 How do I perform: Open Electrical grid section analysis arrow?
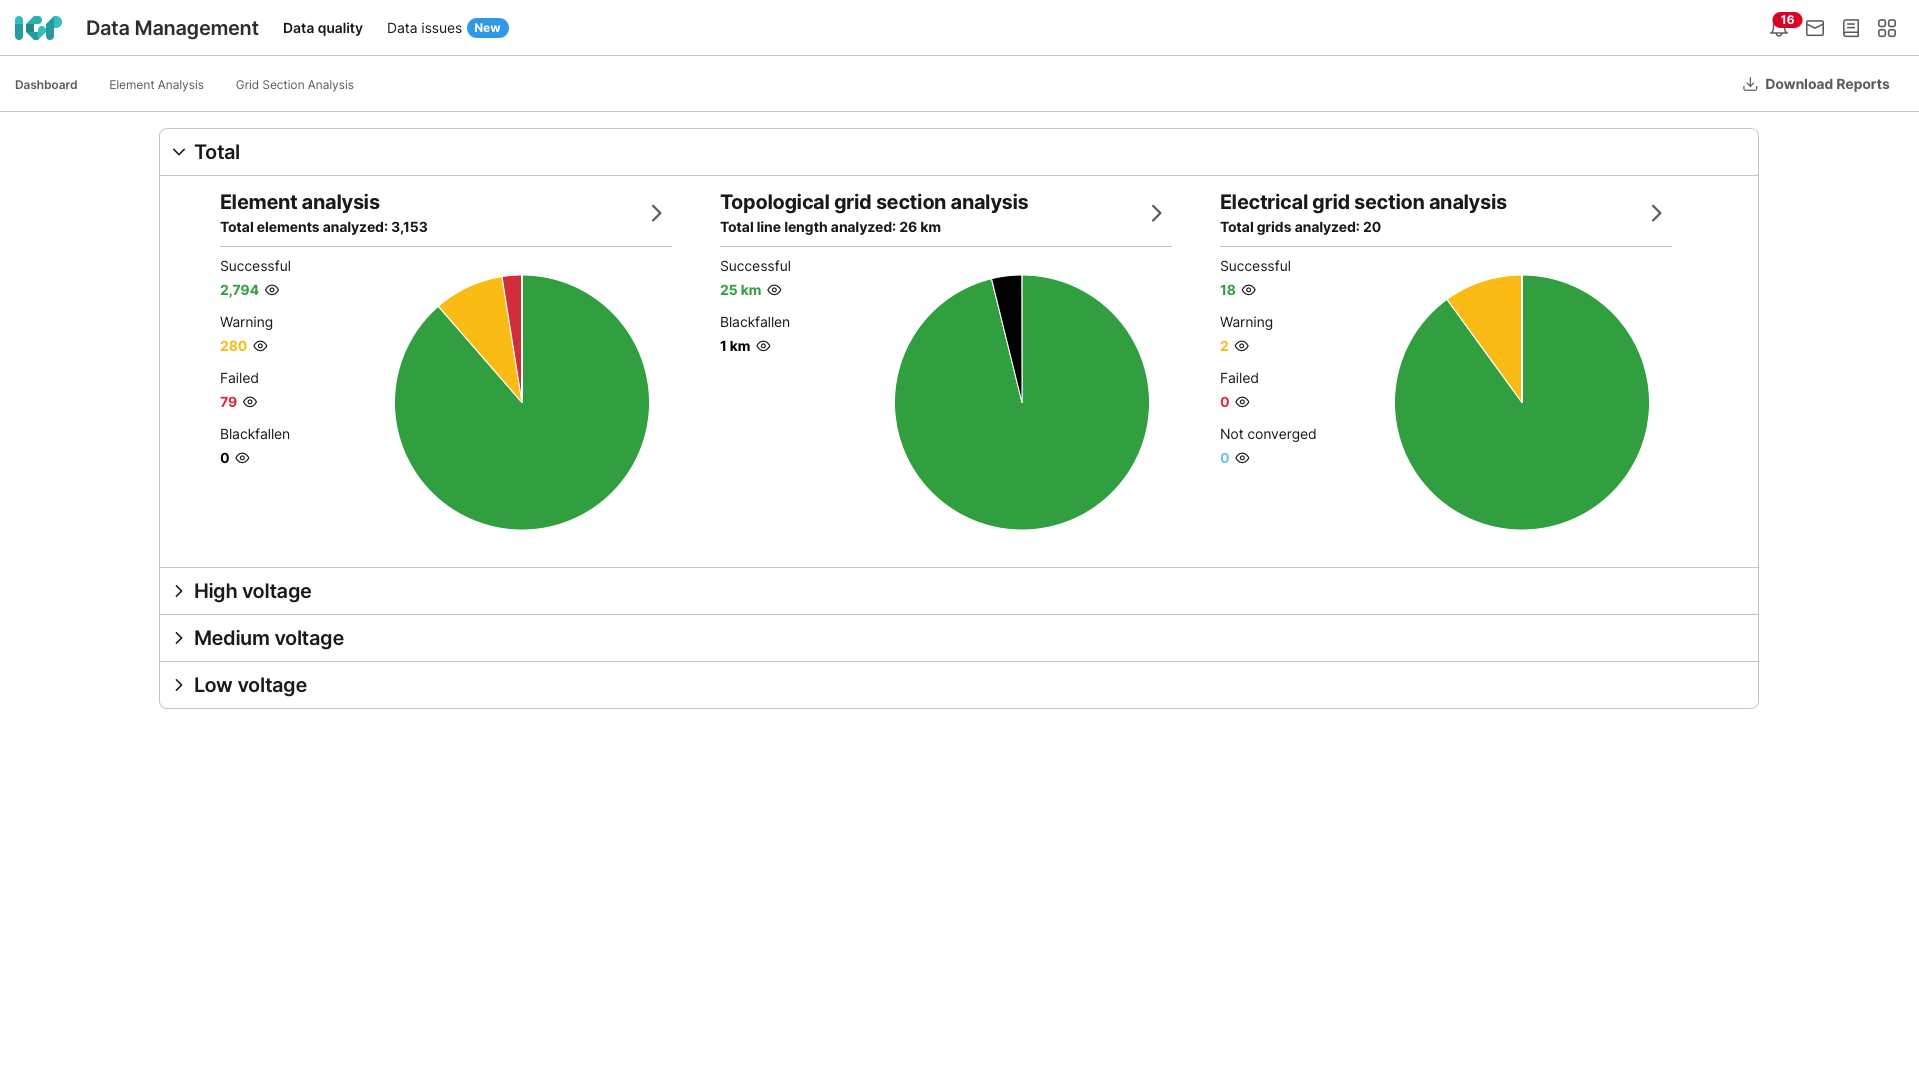point(1657,213)
